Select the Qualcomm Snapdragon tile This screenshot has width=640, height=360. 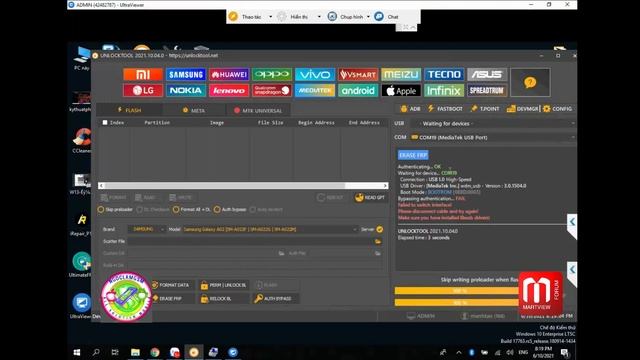click(272, 90)
